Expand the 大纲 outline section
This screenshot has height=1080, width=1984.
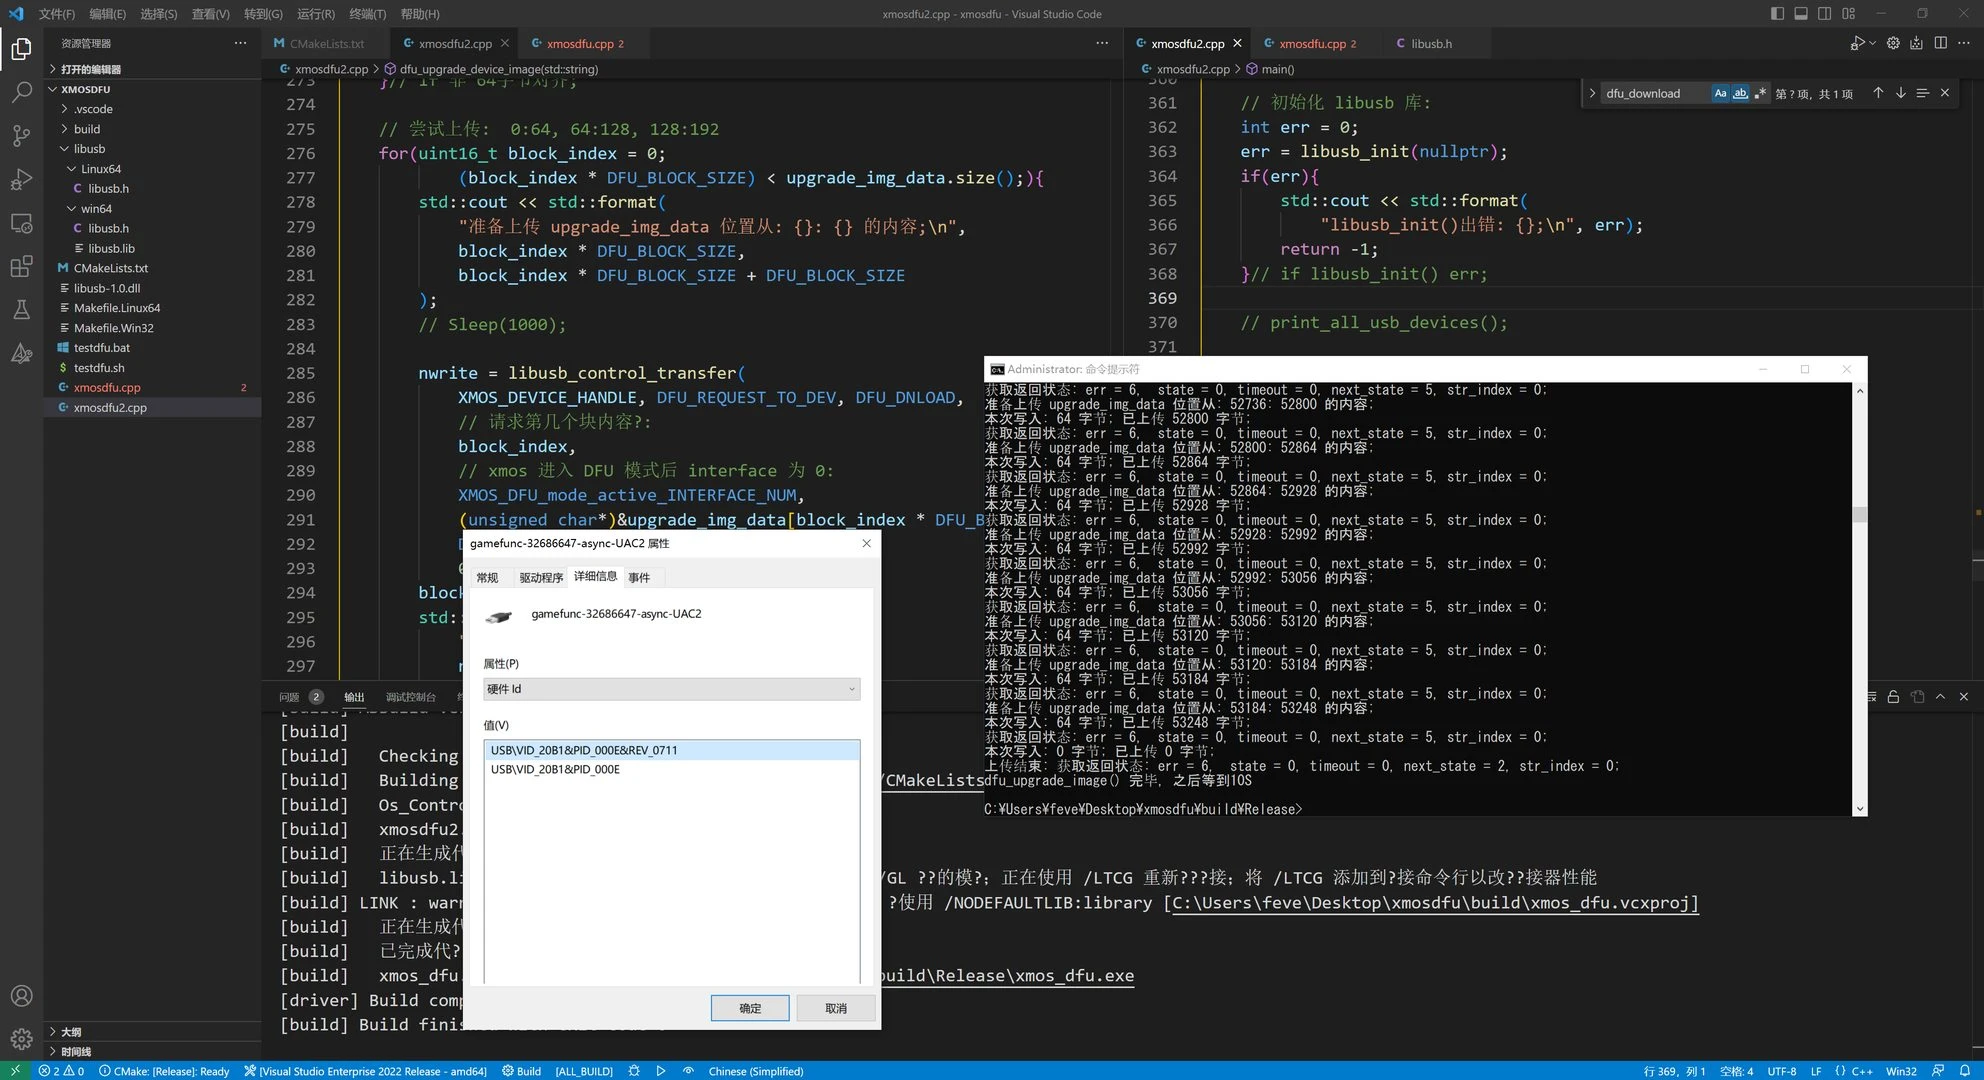[70, 1032]
